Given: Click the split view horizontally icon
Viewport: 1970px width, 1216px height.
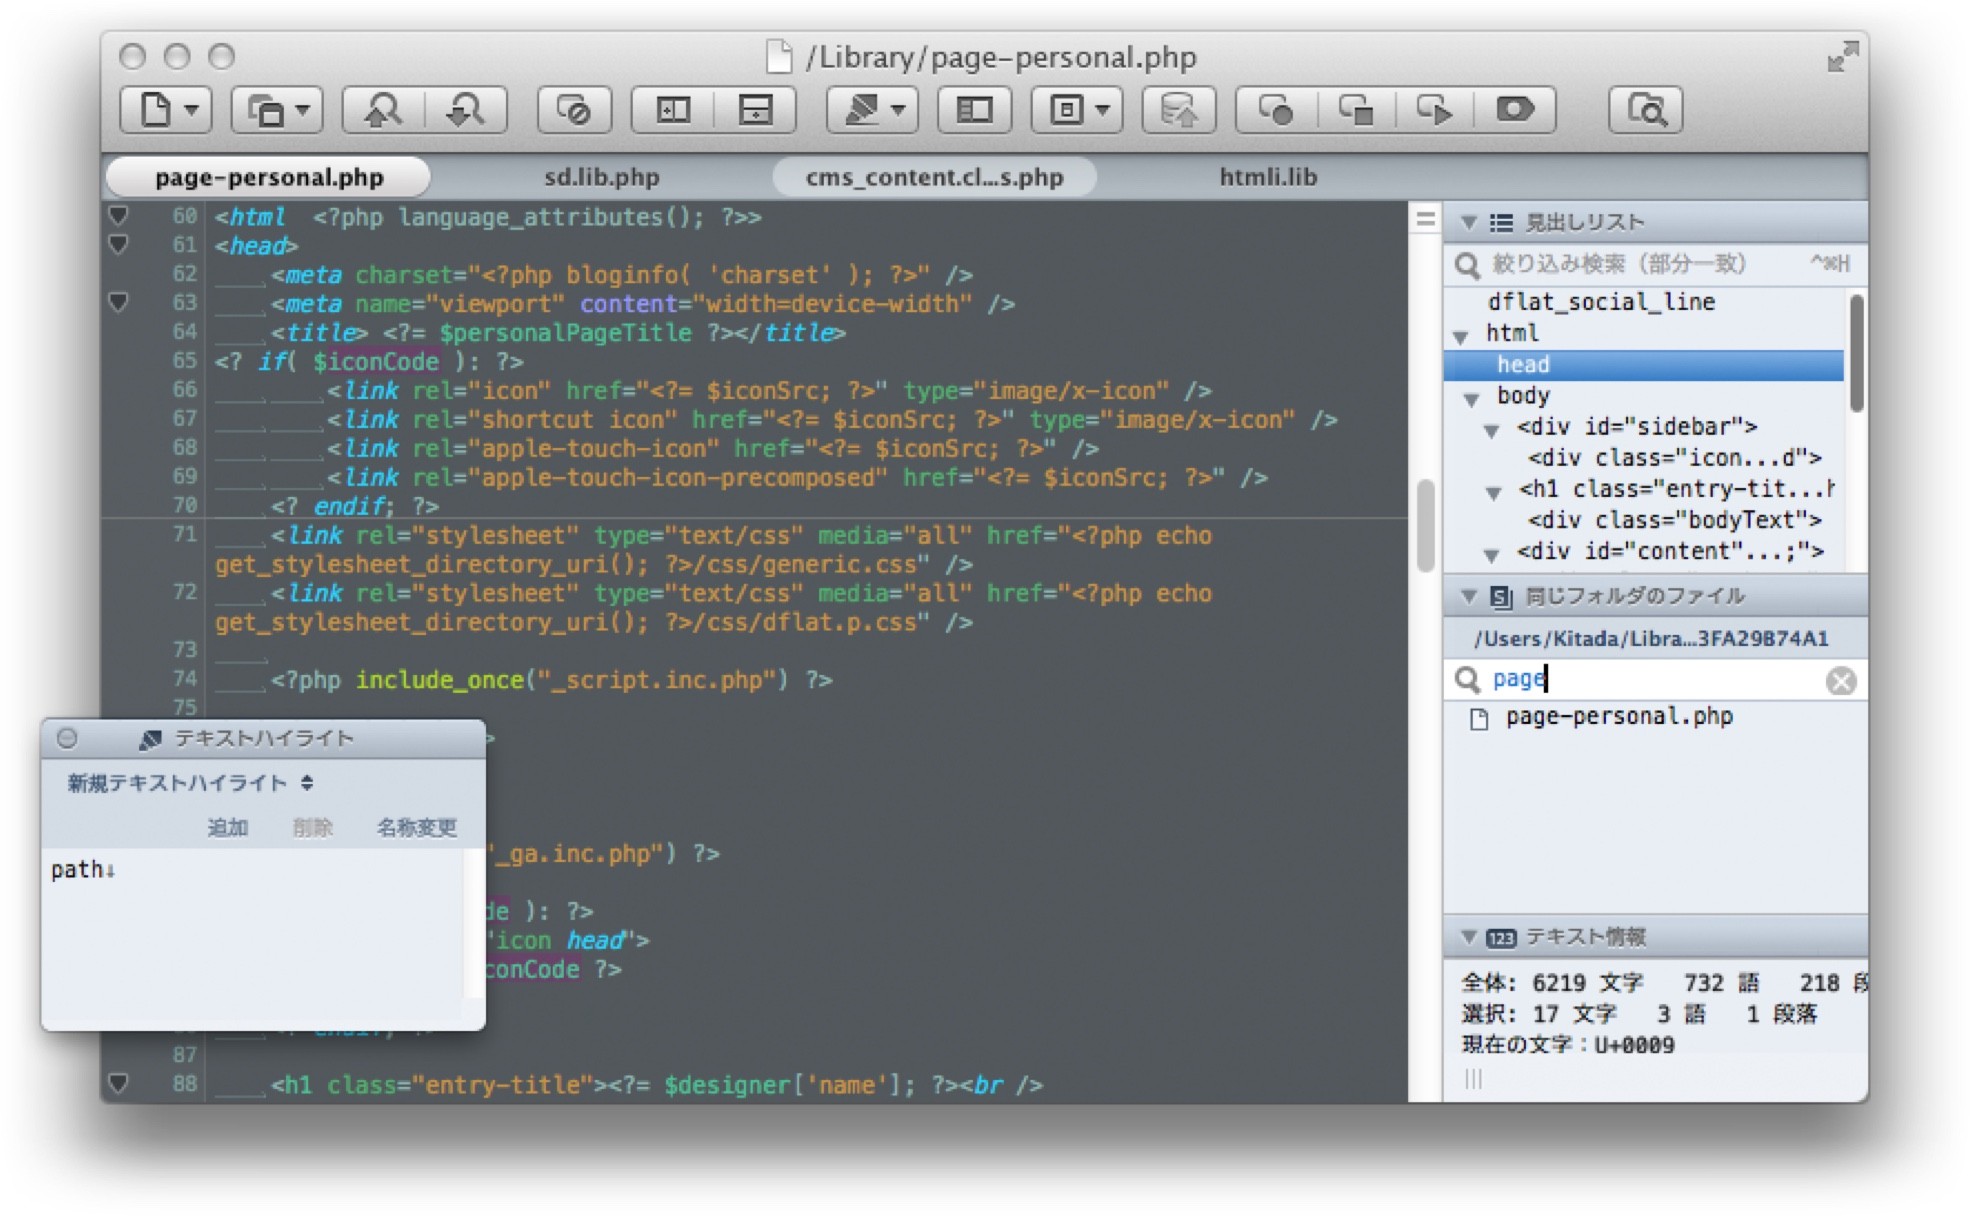Looking at the screenshot, I should (x=755, y=110).
